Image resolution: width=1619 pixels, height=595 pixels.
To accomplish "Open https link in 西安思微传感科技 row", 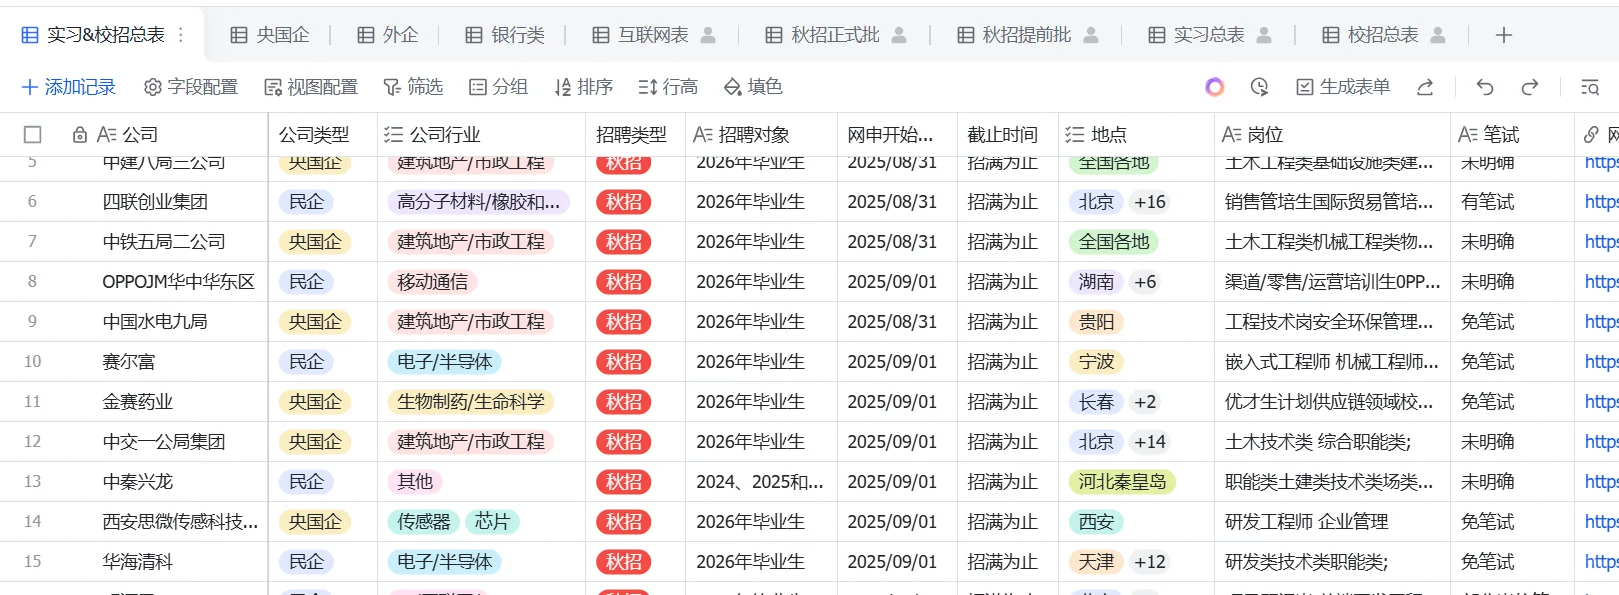I will click(1601, 522).
